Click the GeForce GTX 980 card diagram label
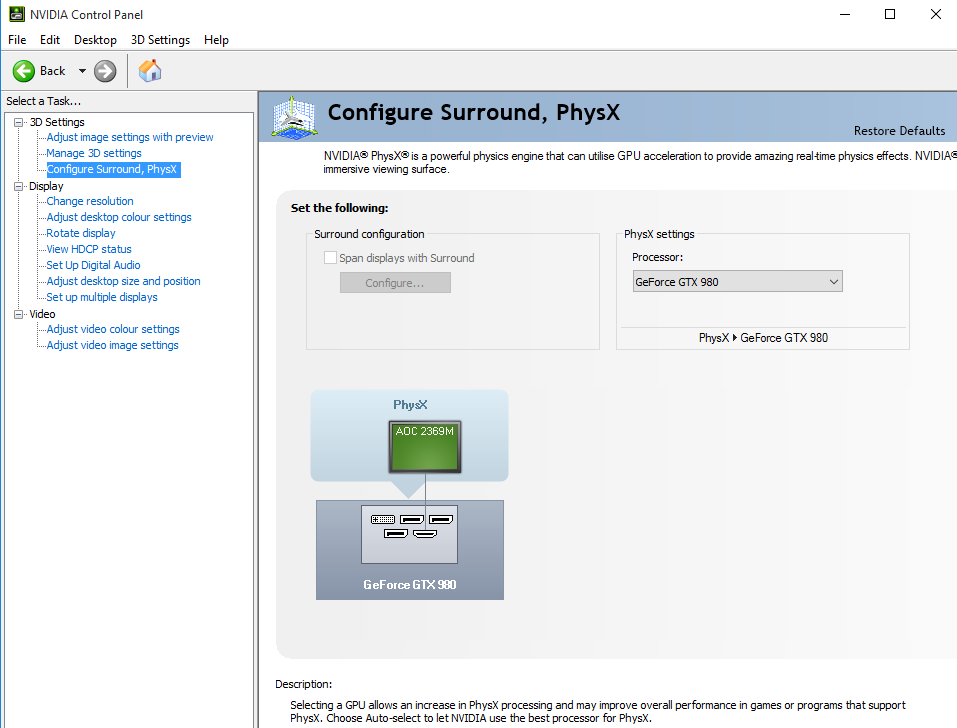 click(410, 585)
